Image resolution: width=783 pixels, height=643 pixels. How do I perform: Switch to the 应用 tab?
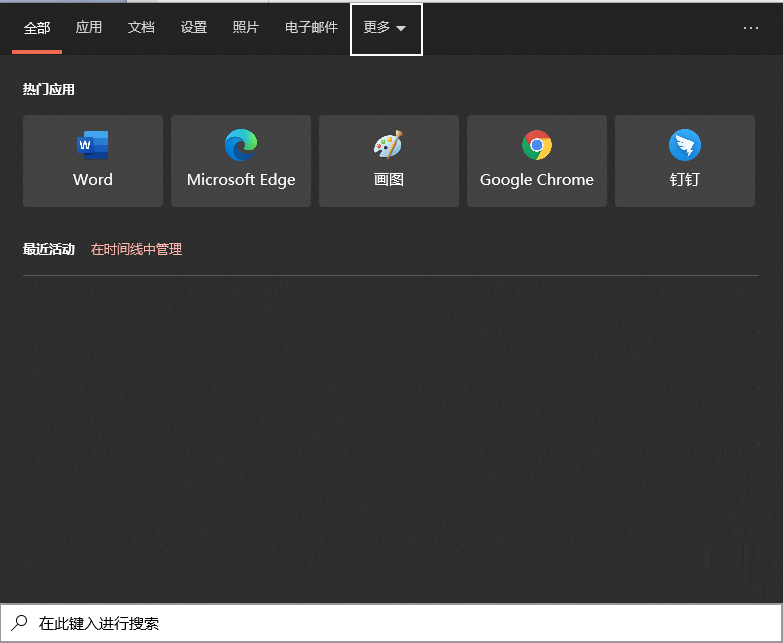[89, 27]
